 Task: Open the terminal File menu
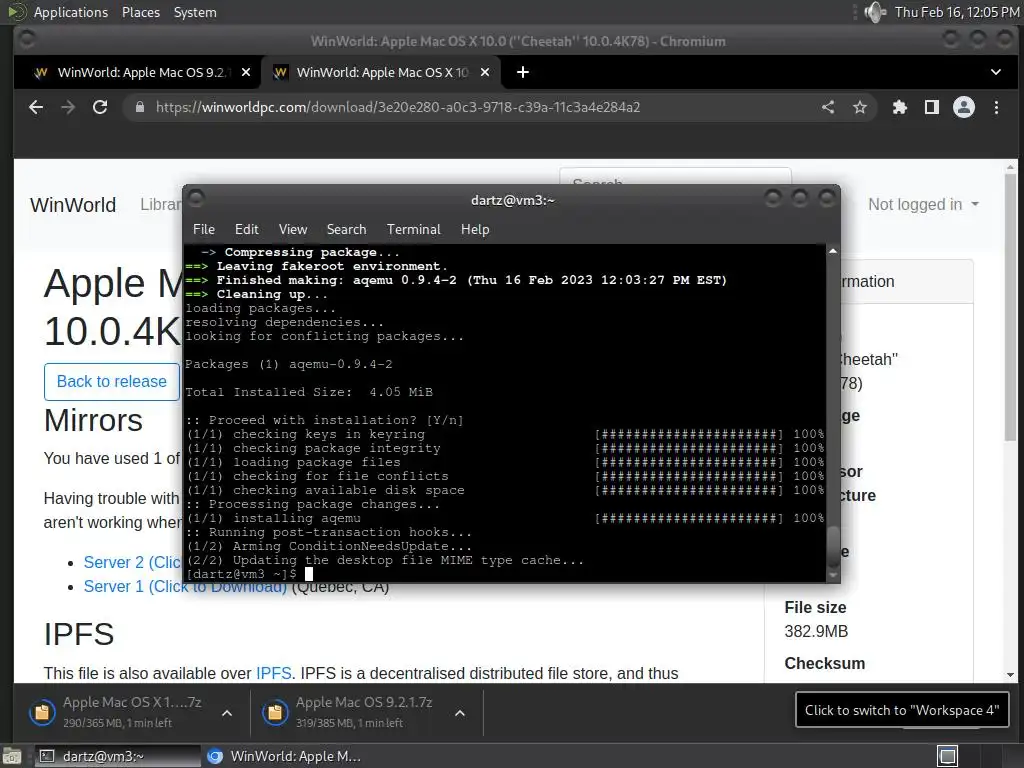204,229
